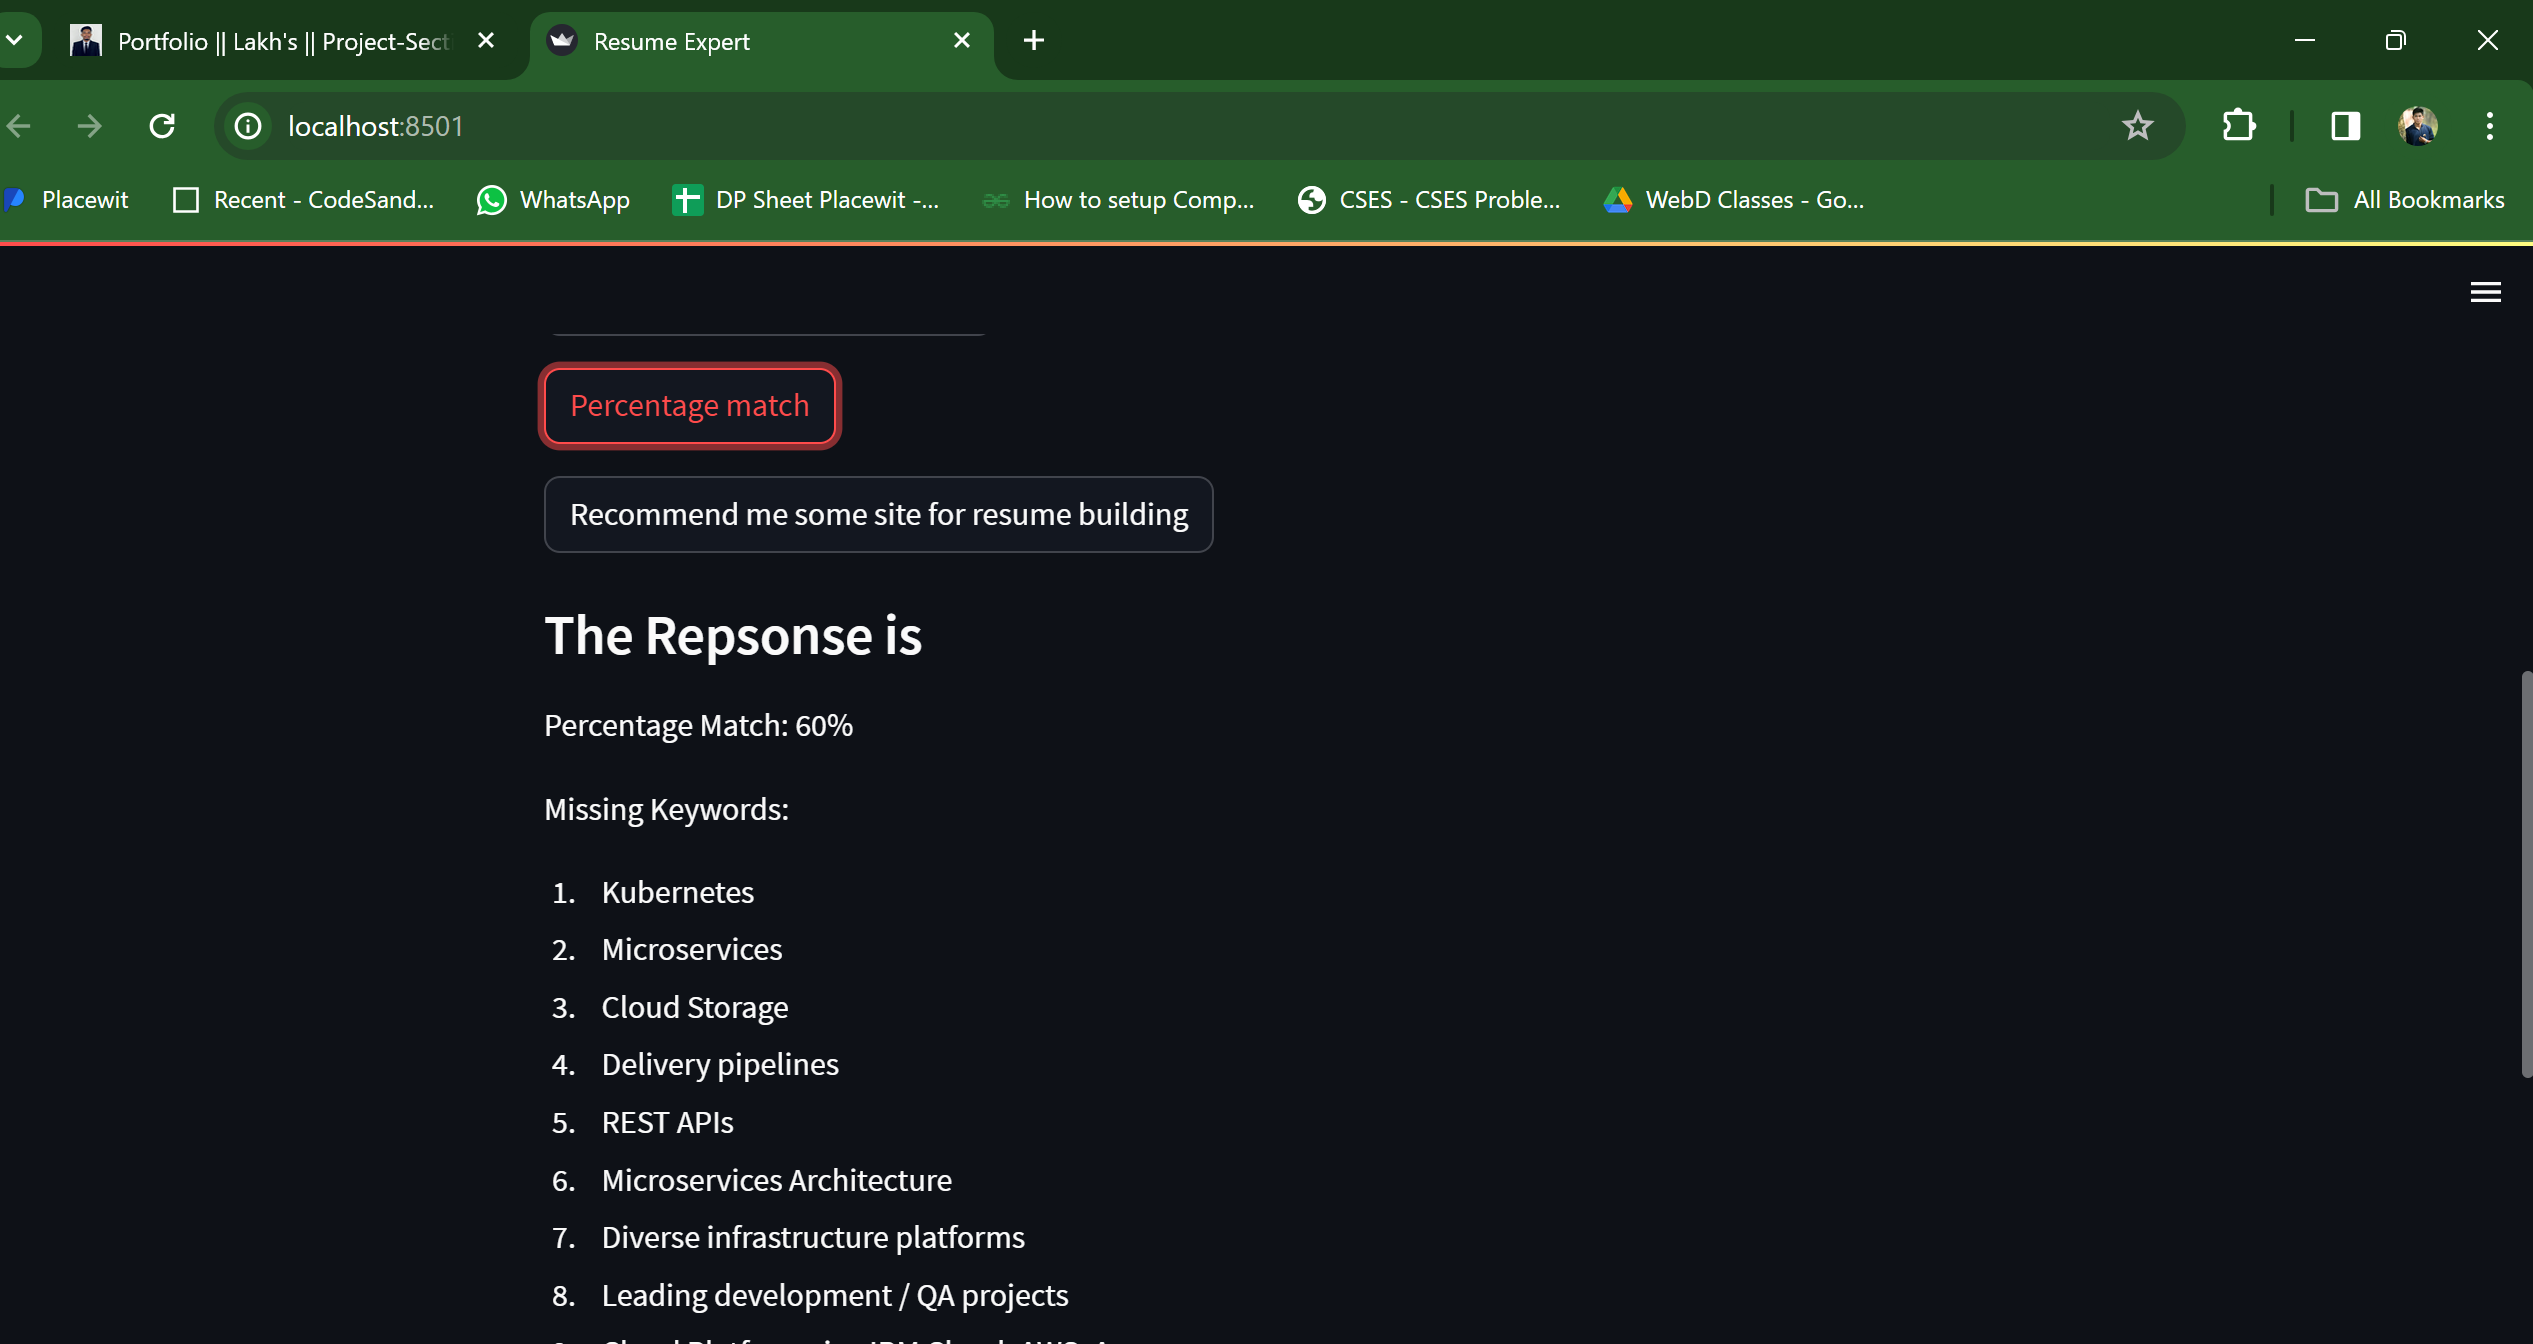Toggle the browser side panel
Screen dimensions: 2533x1344
[x=2345, y=126]
